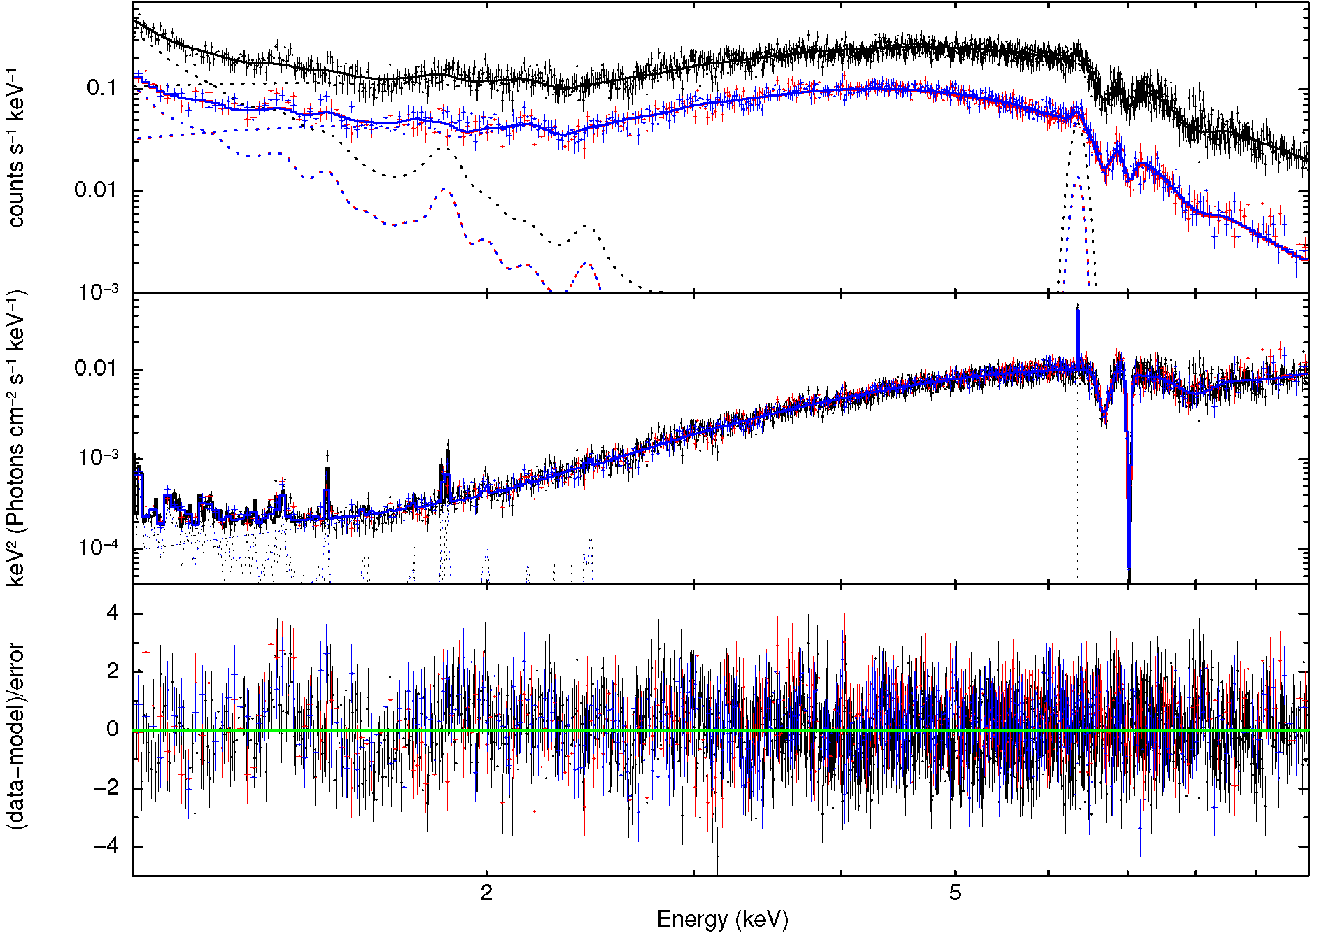
Task: Click the '−4' tick in residual panel
Action: point(106,846)
